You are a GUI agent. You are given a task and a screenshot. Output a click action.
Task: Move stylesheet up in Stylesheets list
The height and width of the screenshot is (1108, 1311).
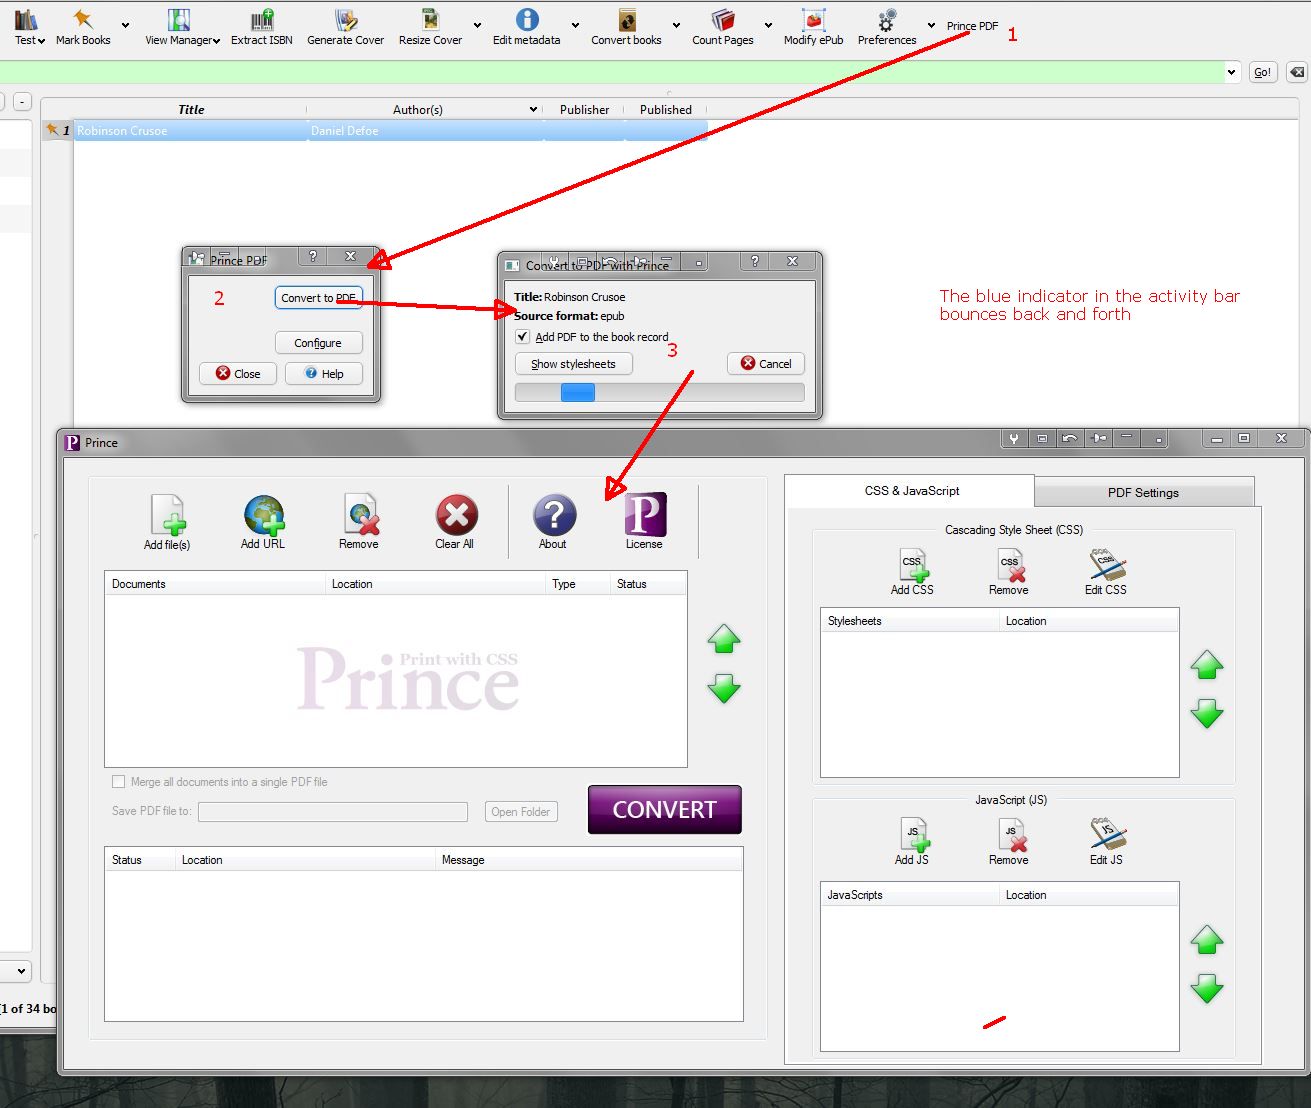tap(1207, 665)
